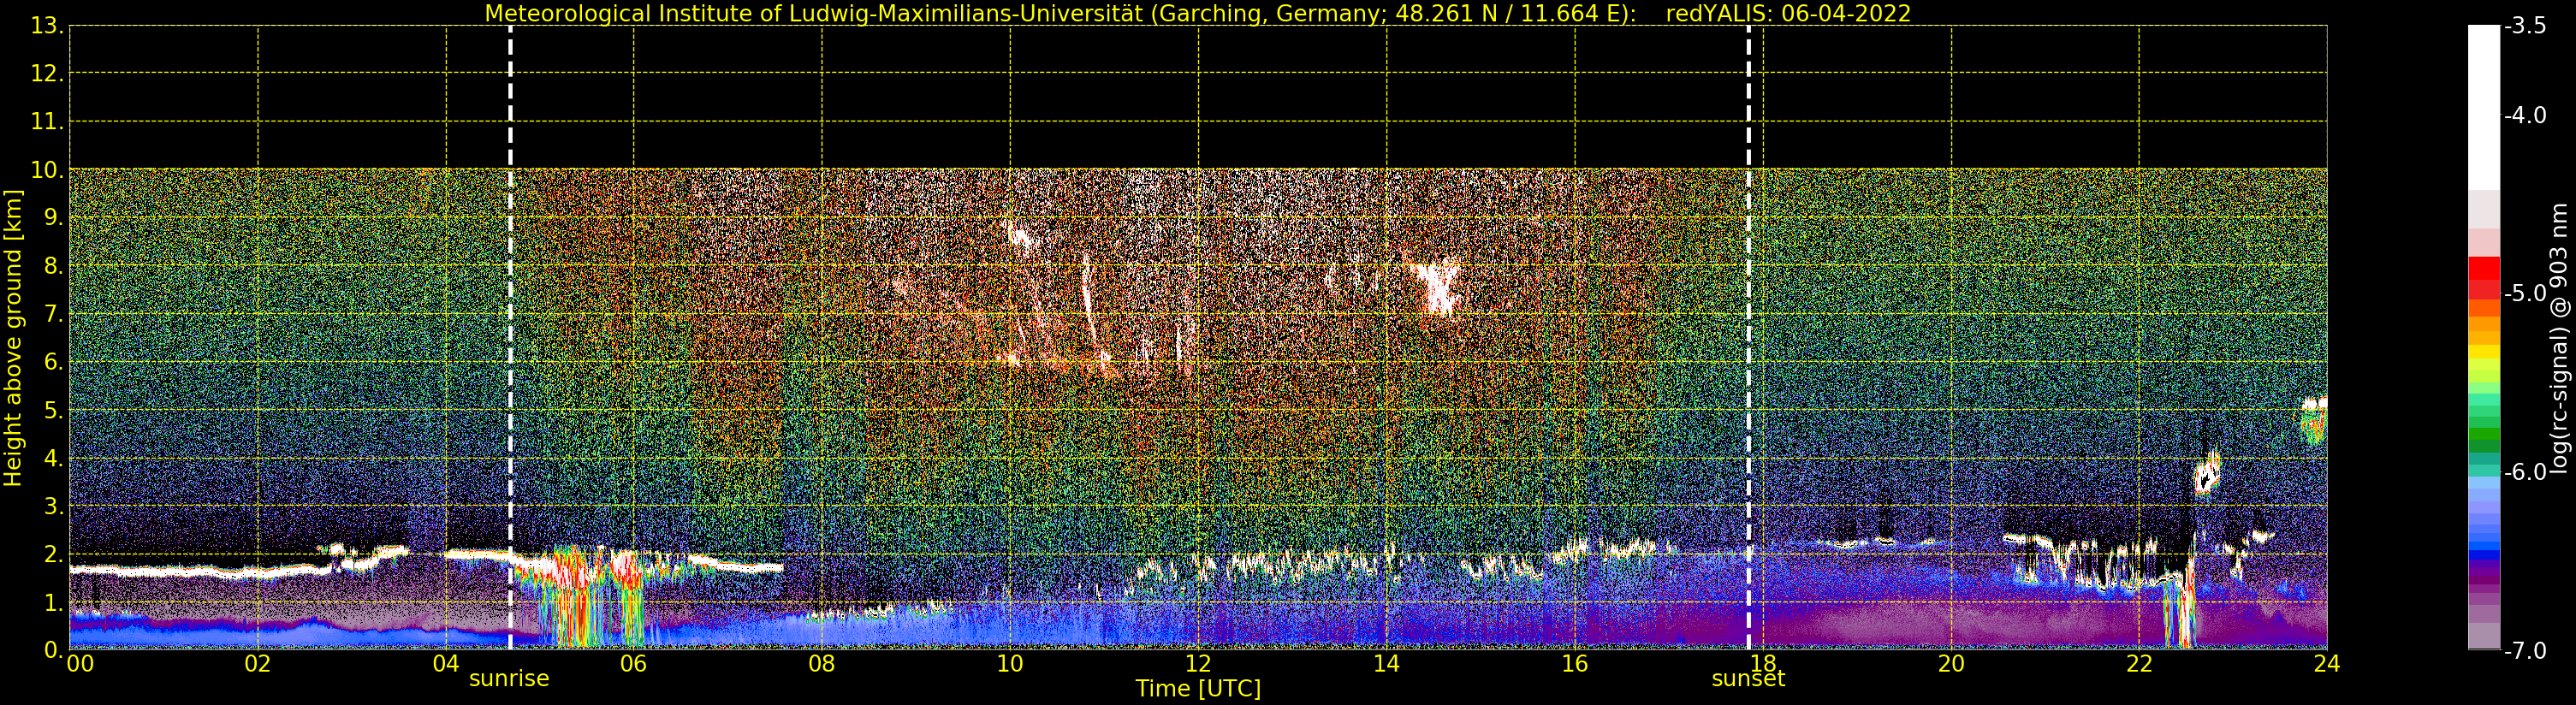Click time tick label '14'
The width and height of the screenshot is (2576, 705).
tap(1386, 663)
